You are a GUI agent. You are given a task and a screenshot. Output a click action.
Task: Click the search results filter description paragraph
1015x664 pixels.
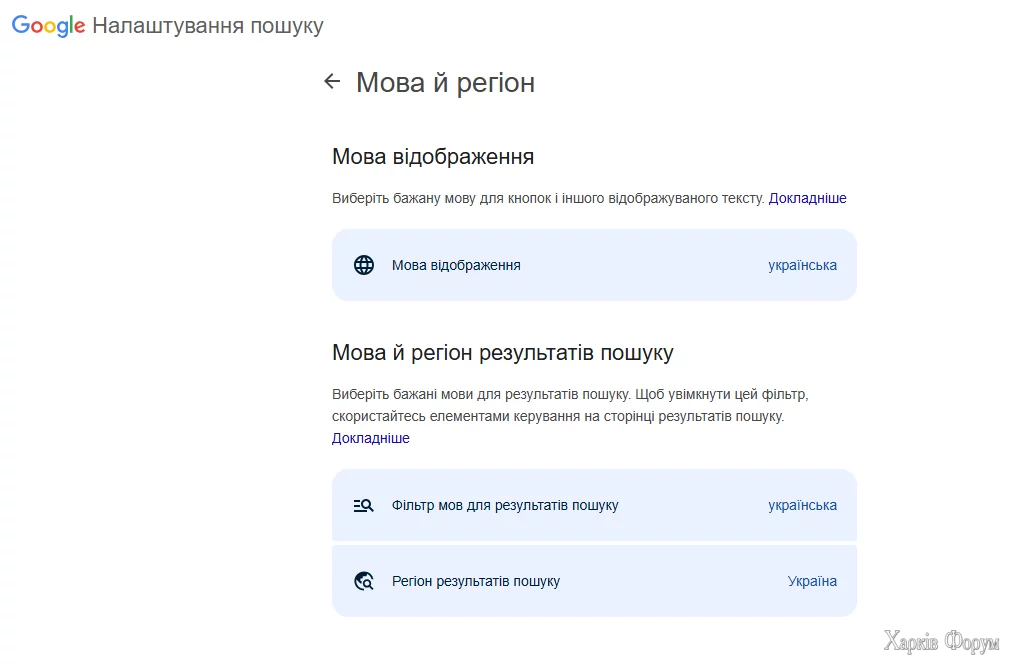pyautogui.click(x=569, y=405)
